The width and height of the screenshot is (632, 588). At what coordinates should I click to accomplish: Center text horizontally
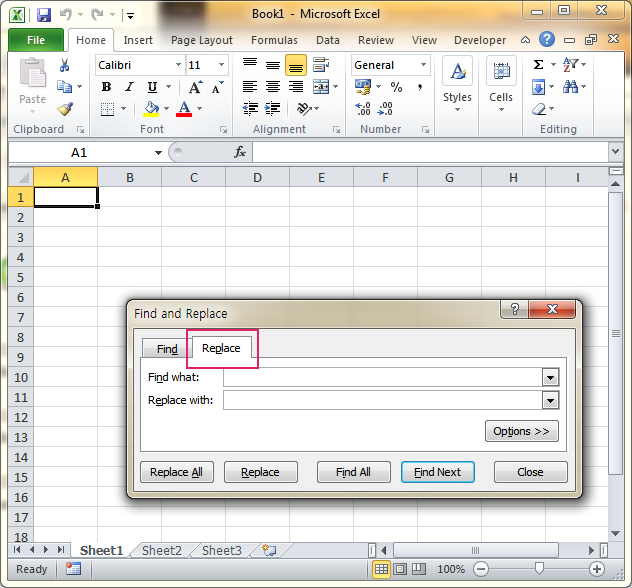[273, 87]
